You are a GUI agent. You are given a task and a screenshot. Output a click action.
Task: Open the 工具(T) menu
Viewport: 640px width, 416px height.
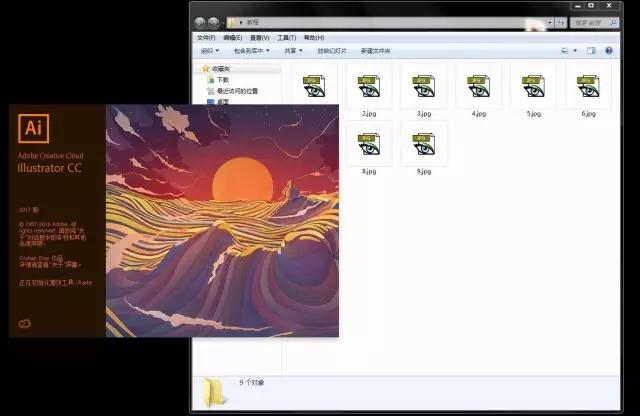click(x=287, y=38)
